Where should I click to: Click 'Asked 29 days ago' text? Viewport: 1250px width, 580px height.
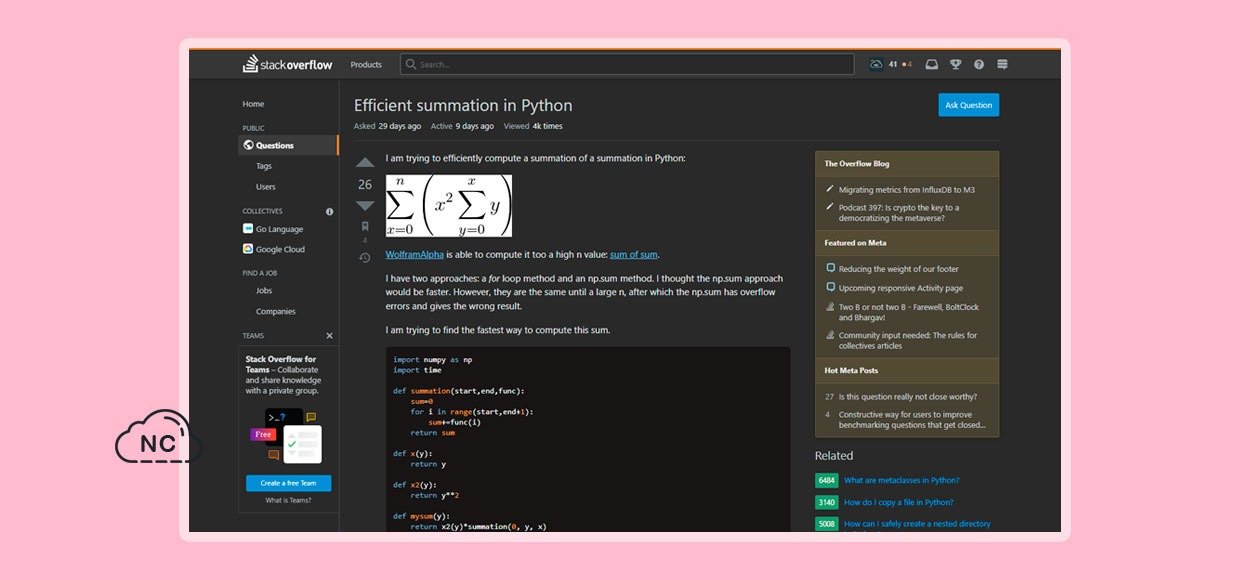[387, 126]
